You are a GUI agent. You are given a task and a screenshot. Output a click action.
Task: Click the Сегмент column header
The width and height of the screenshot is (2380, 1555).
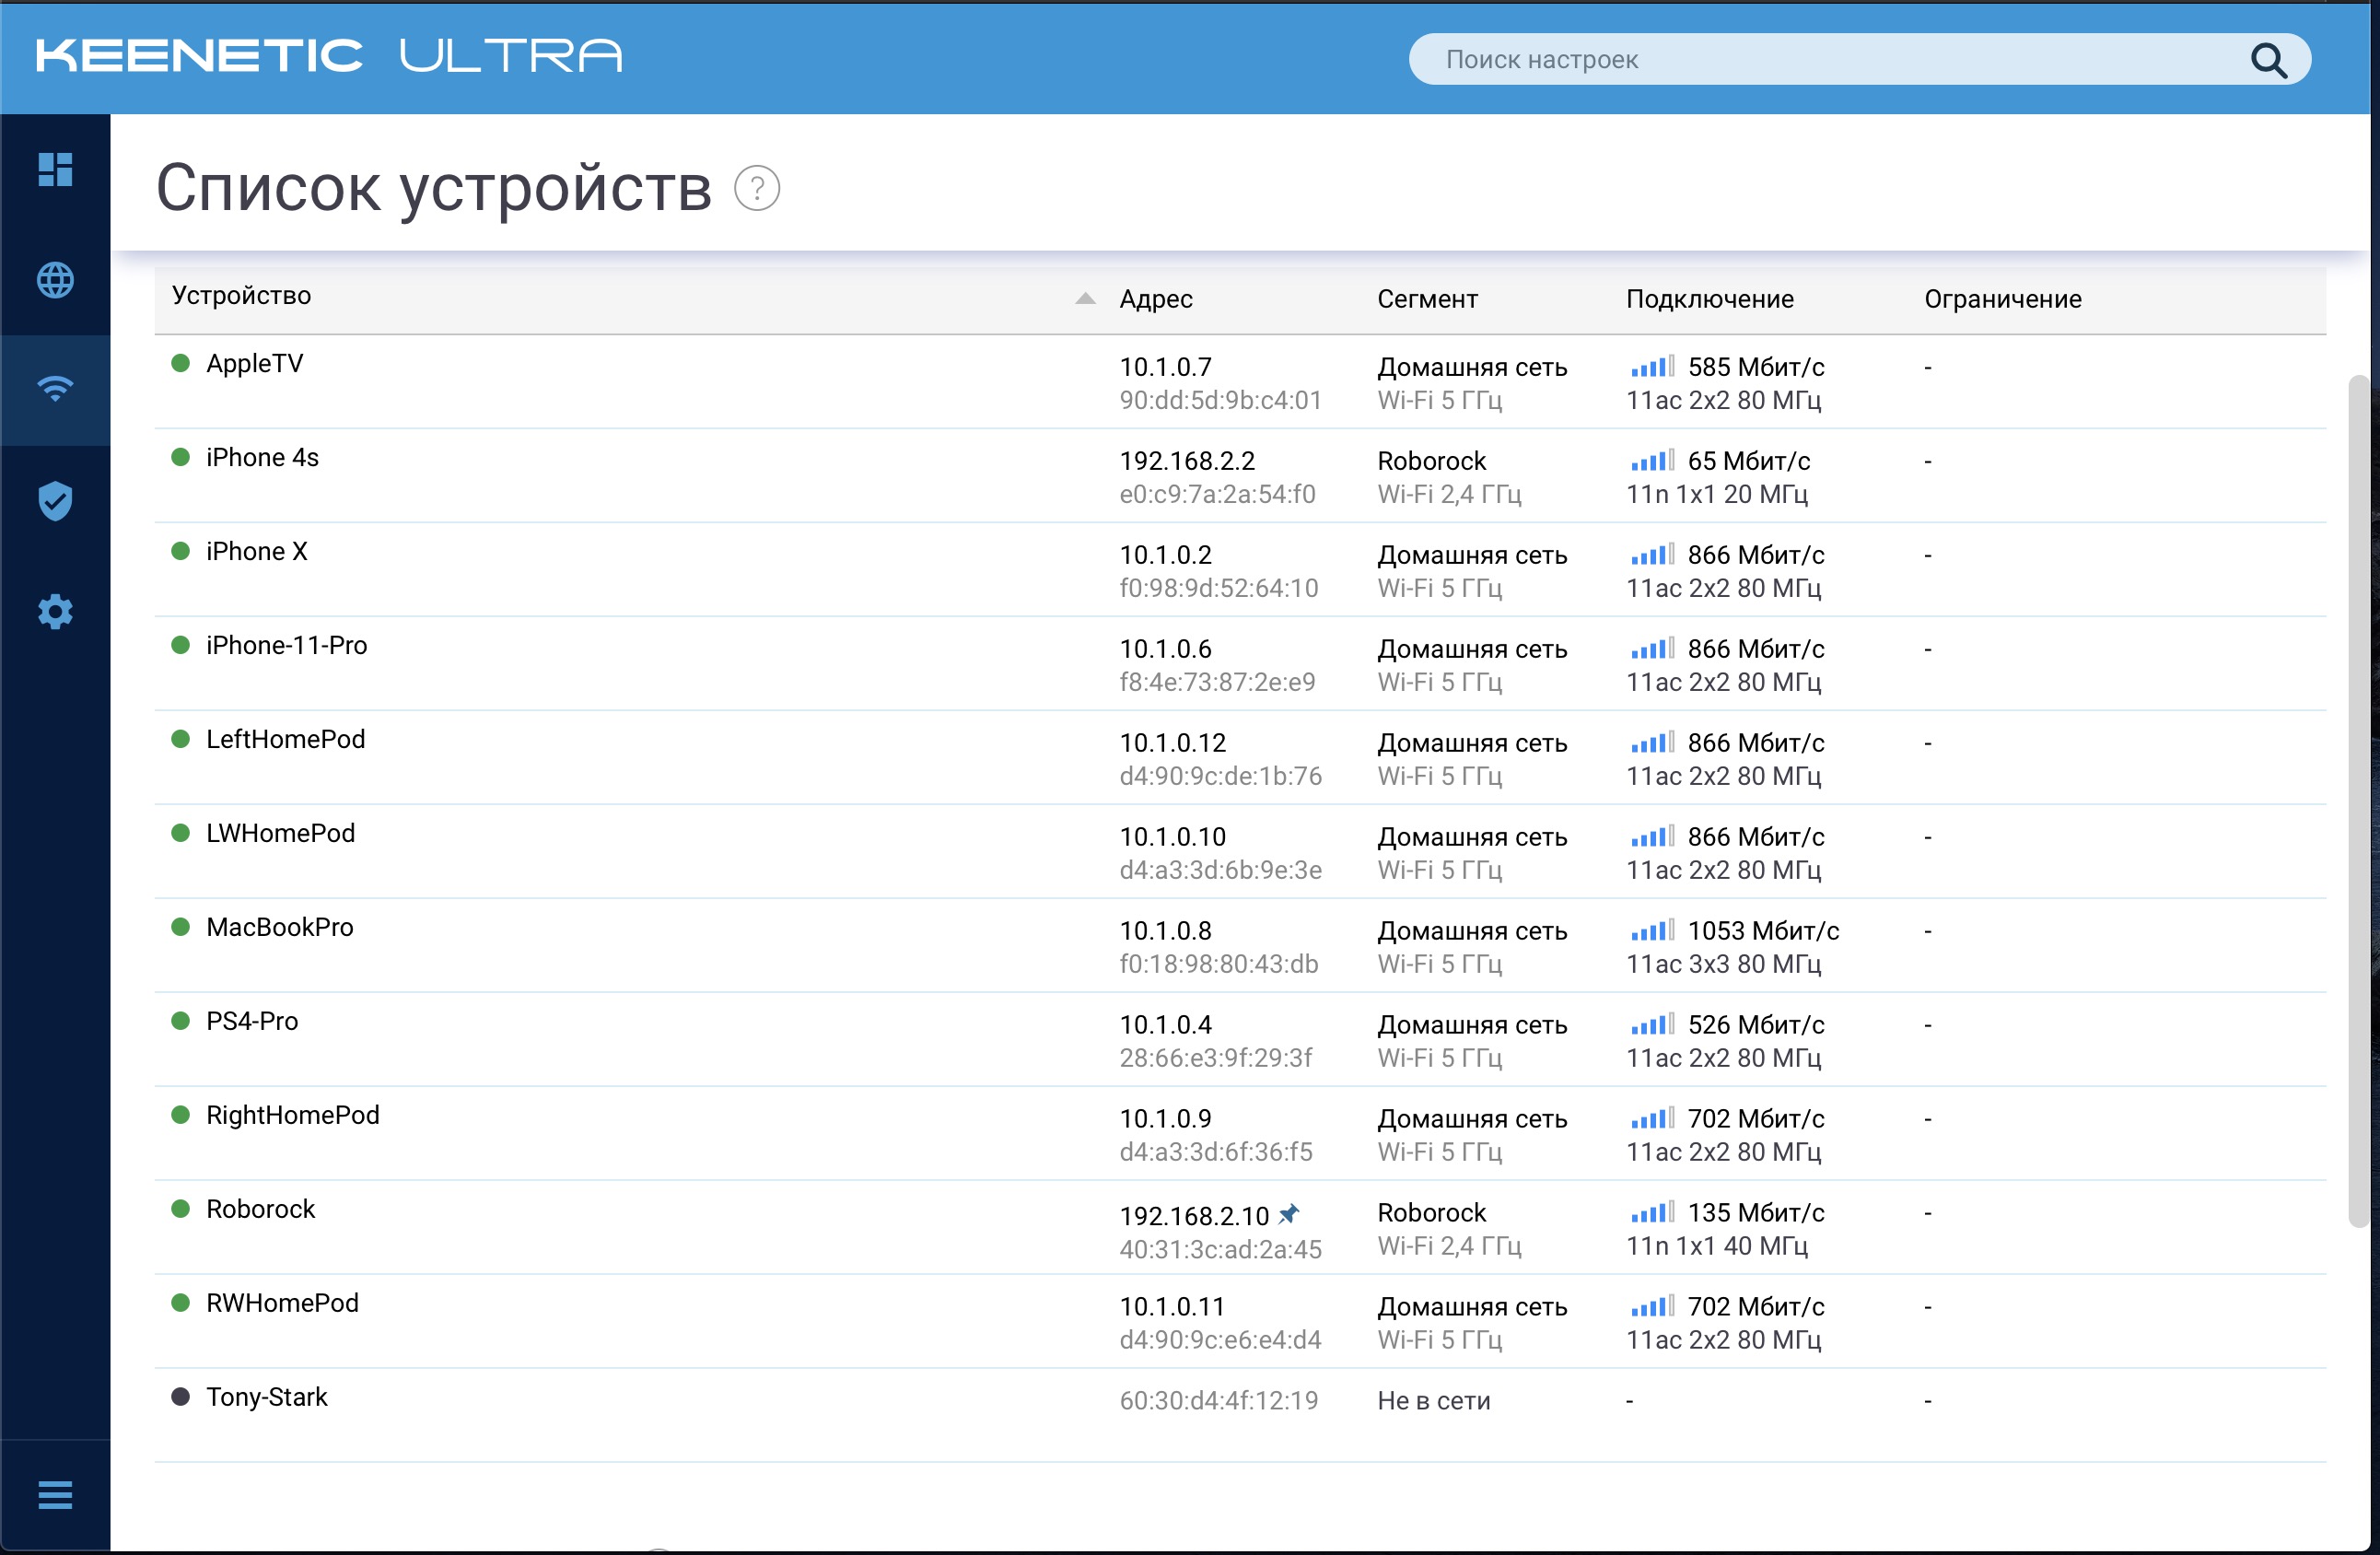1427,299
